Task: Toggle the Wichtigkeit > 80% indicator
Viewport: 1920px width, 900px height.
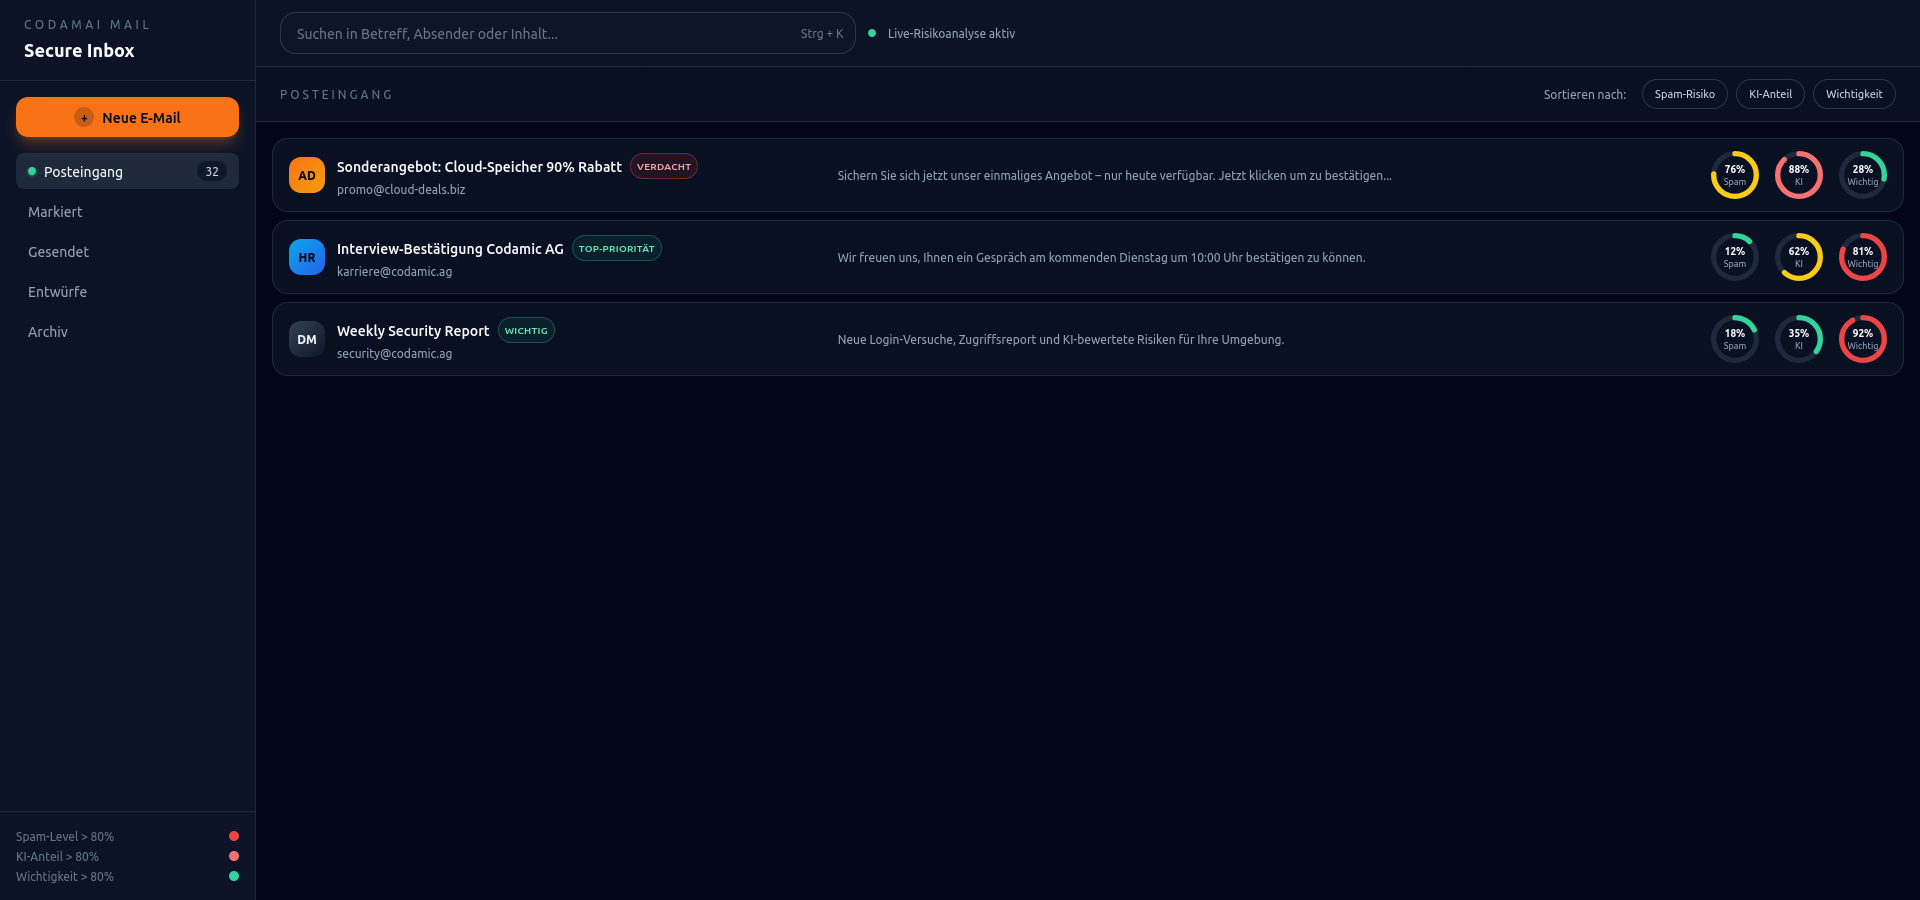Action: (234, 876)
